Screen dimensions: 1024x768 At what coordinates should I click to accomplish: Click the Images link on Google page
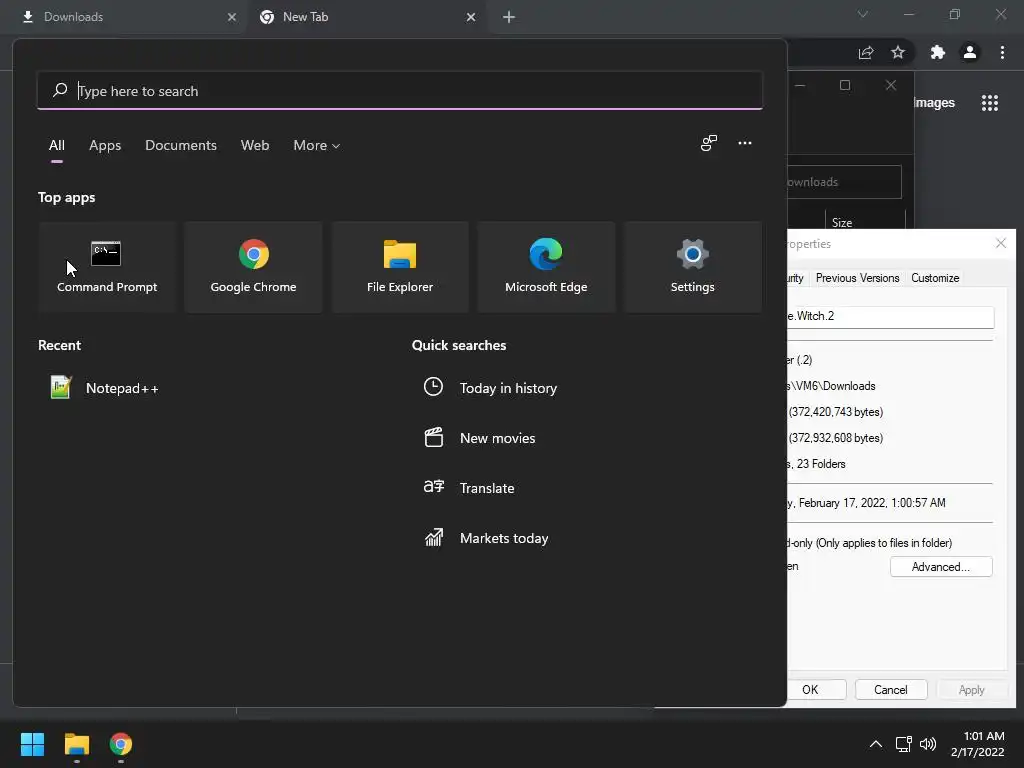[934, 103]
